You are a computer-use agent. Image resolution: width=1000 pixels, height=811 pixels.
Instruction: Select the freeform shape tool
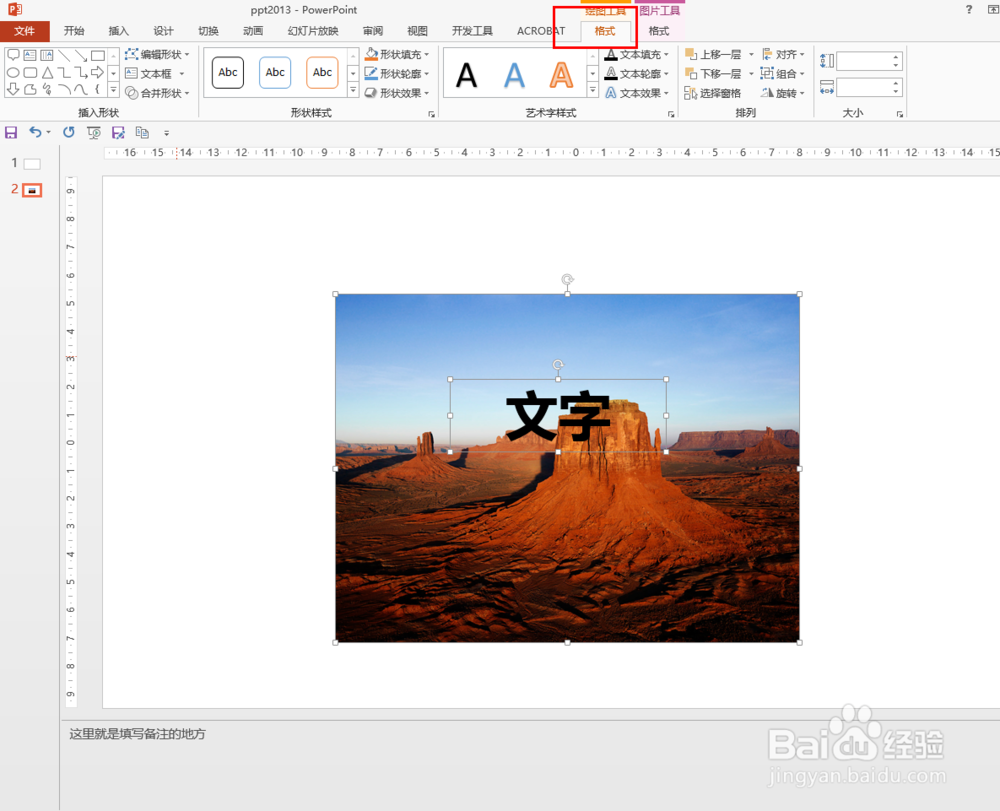(30, 89)
